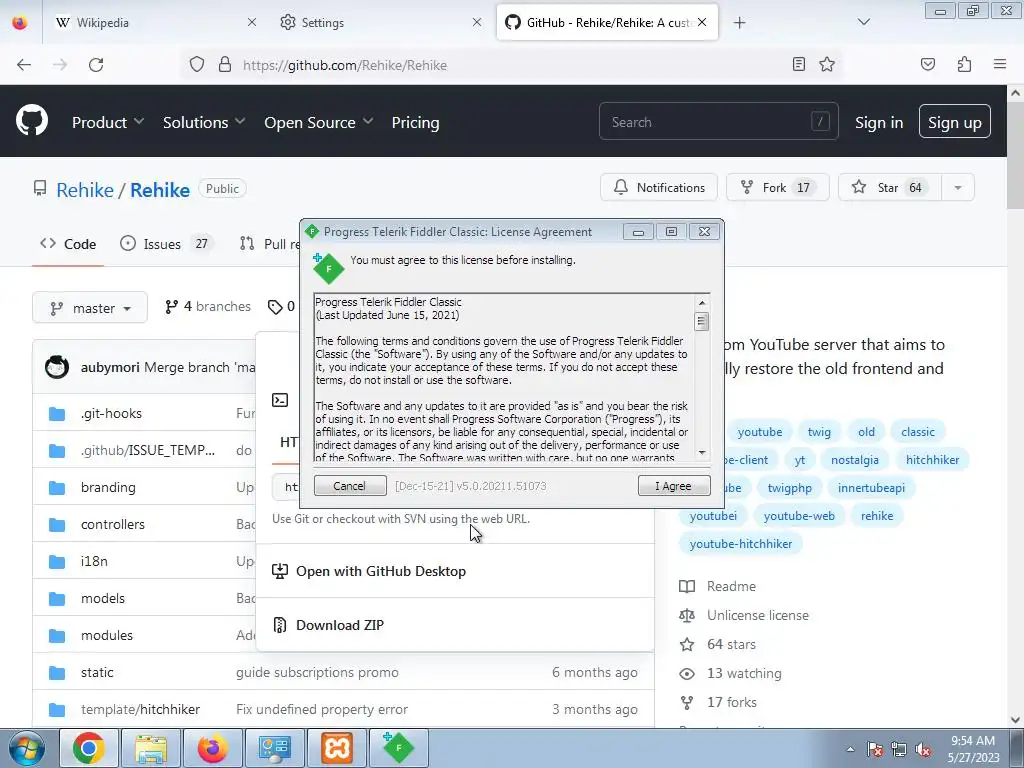The image size is (1024, 768).
Task: Open the controllers folder
Action: pos(112,524)
